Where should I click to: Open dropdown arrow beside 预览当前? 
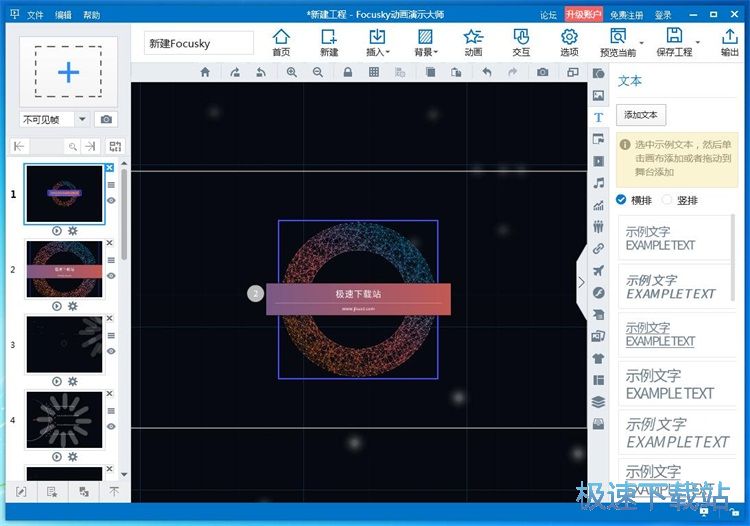pos(641,43)
